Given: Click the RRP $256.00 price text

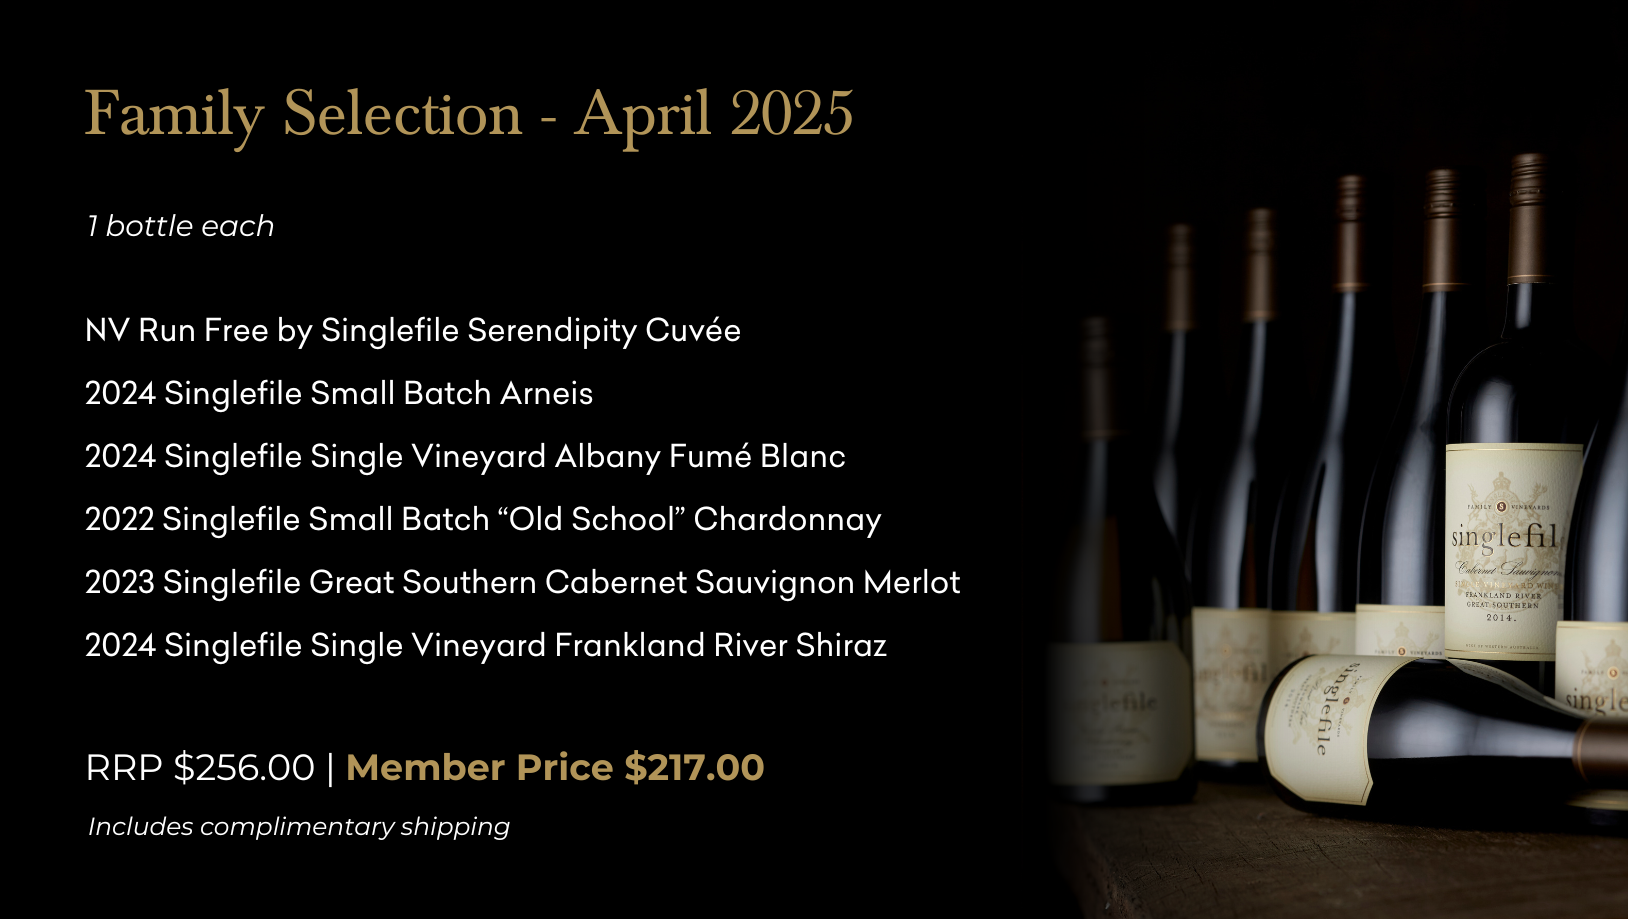Looking at the screenshot, I should (x=200, y=768).
